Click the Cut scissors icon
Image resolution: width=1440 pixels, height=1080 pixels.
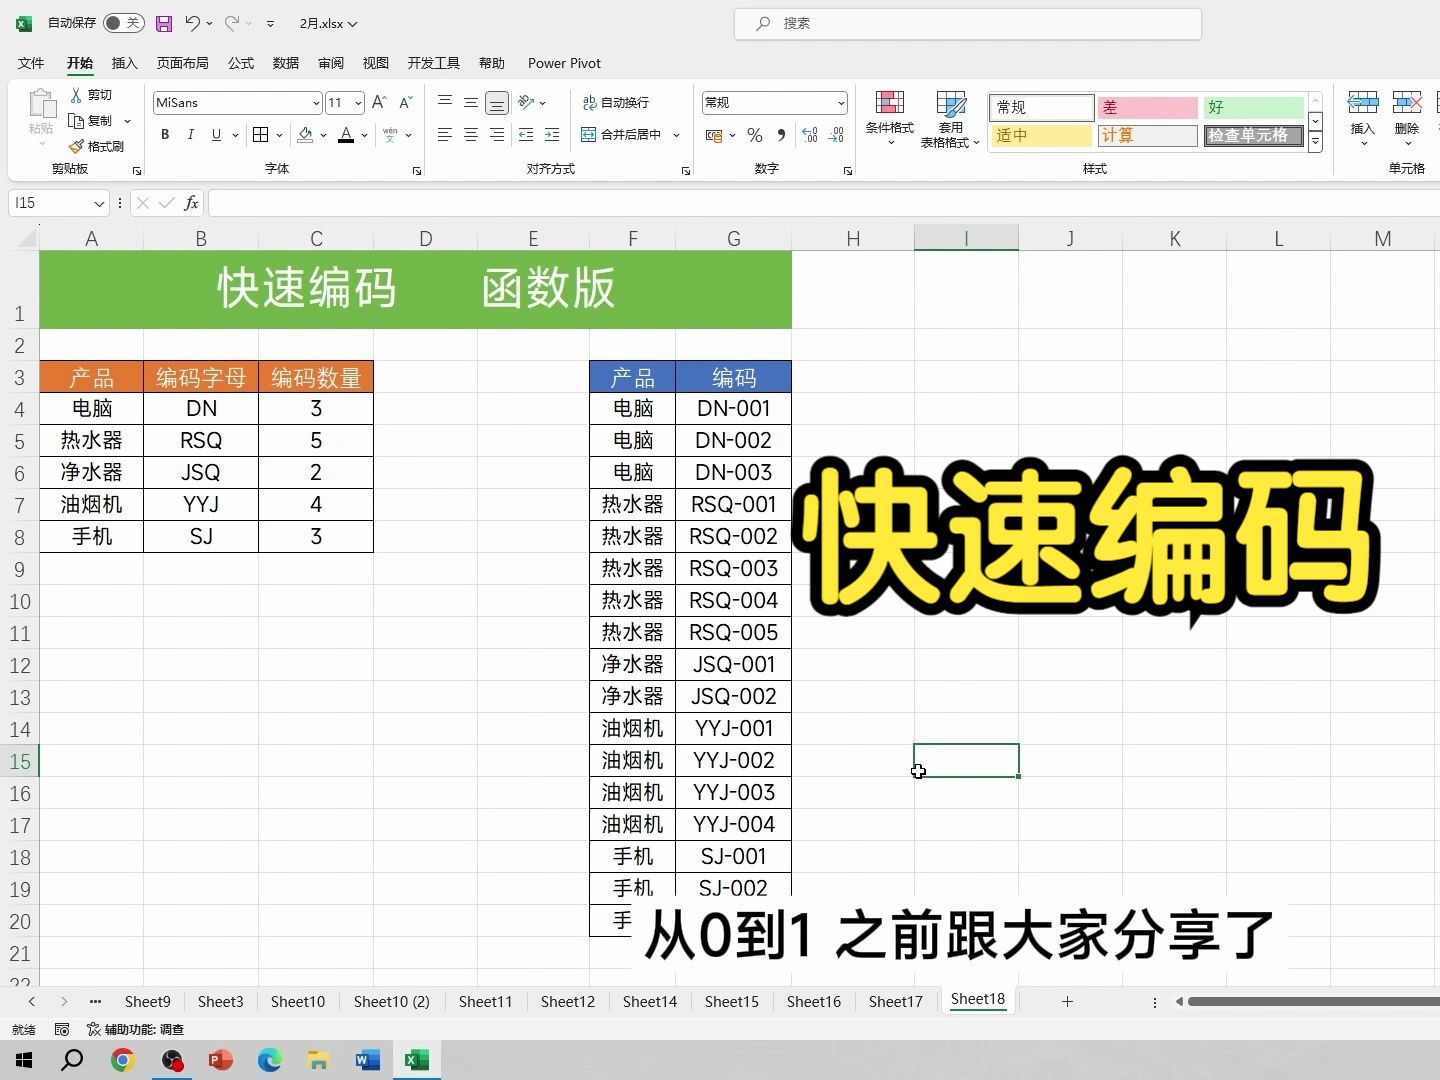(x=76, y=95)
